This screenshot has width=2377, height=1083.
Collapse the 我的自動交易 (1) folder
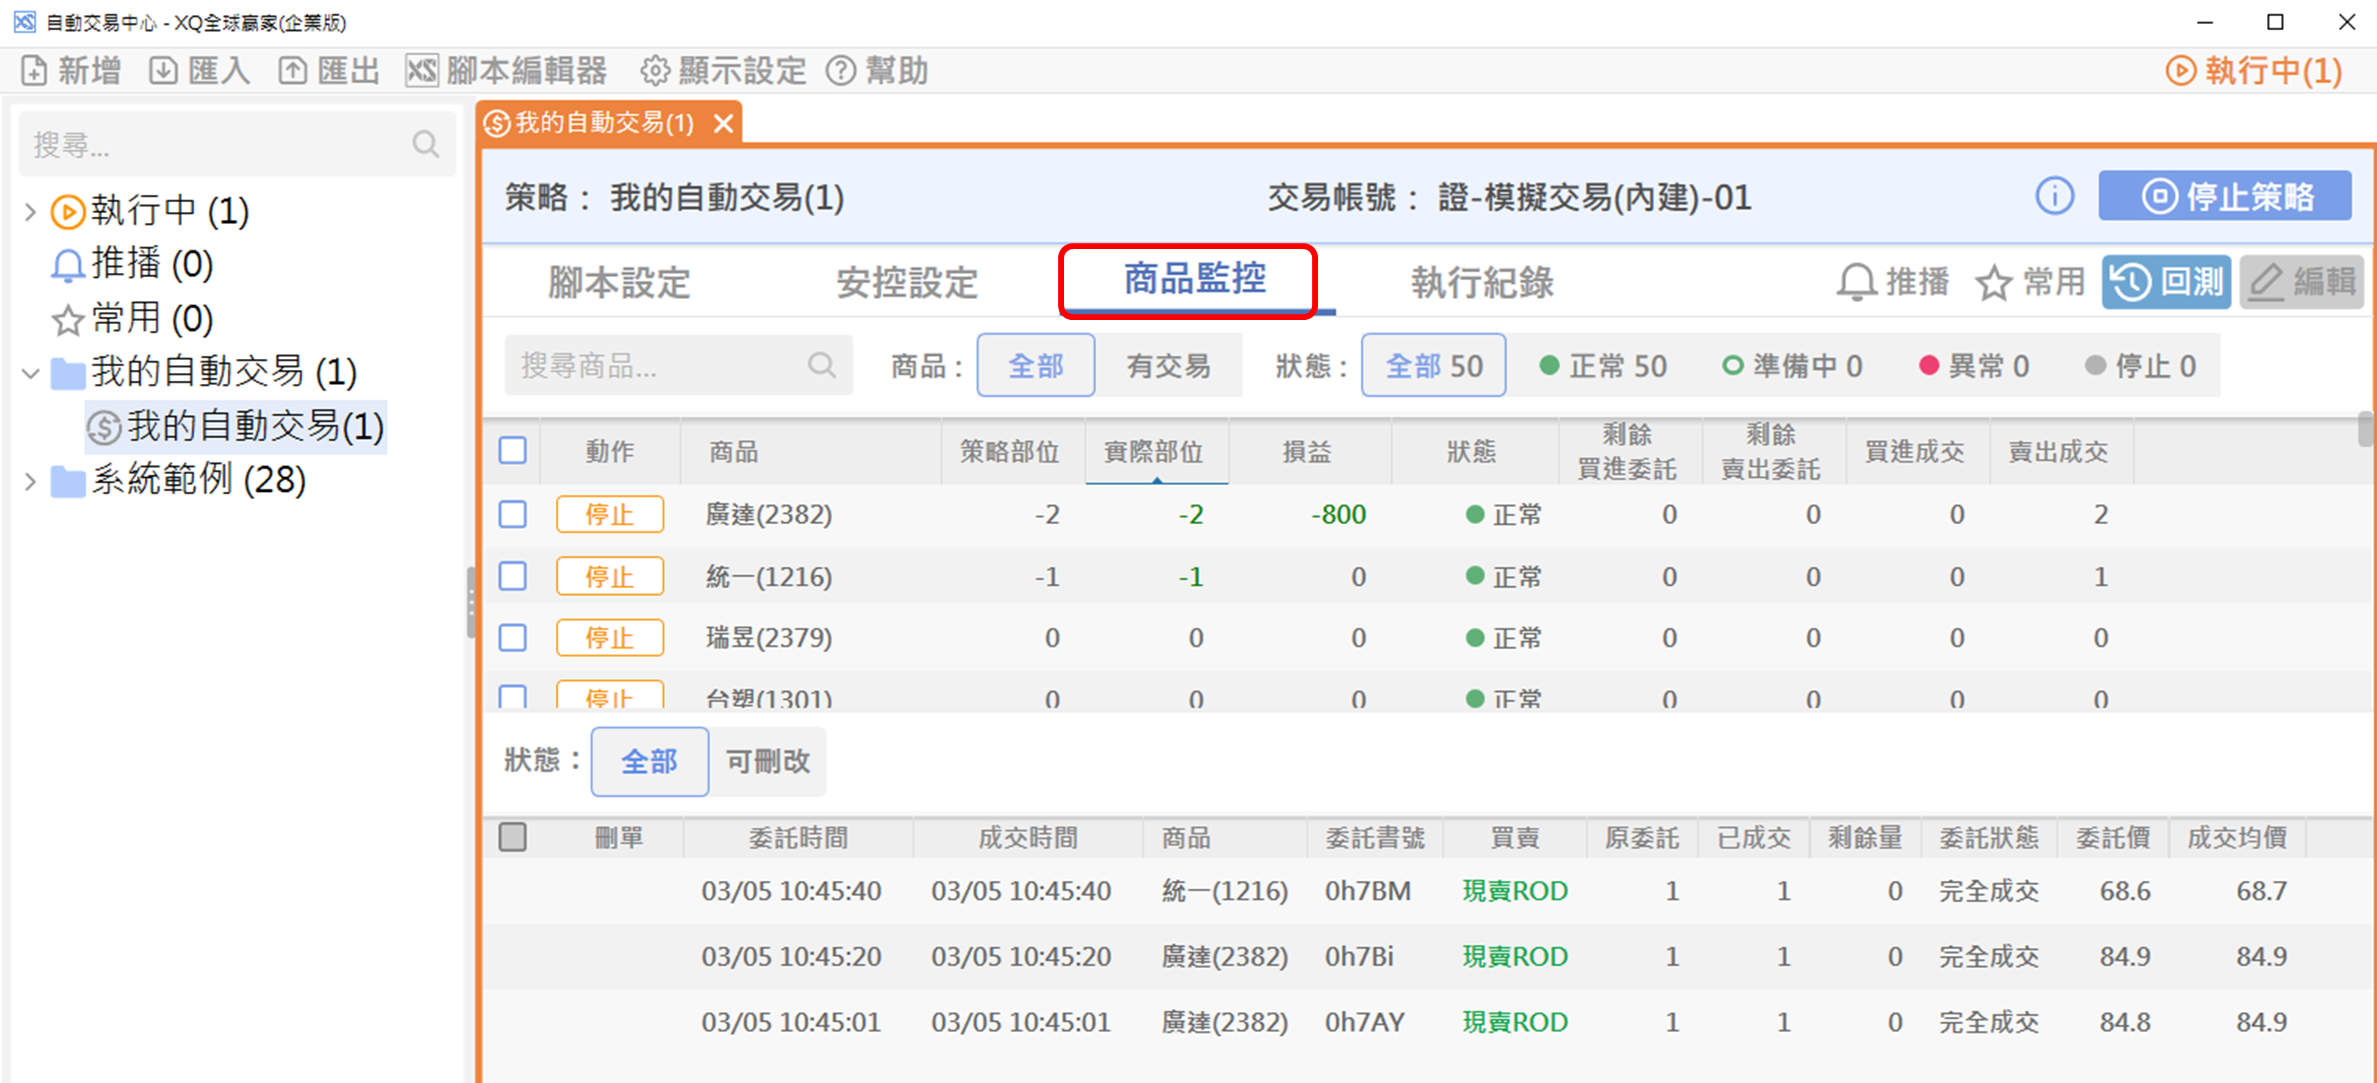[30, 373]
